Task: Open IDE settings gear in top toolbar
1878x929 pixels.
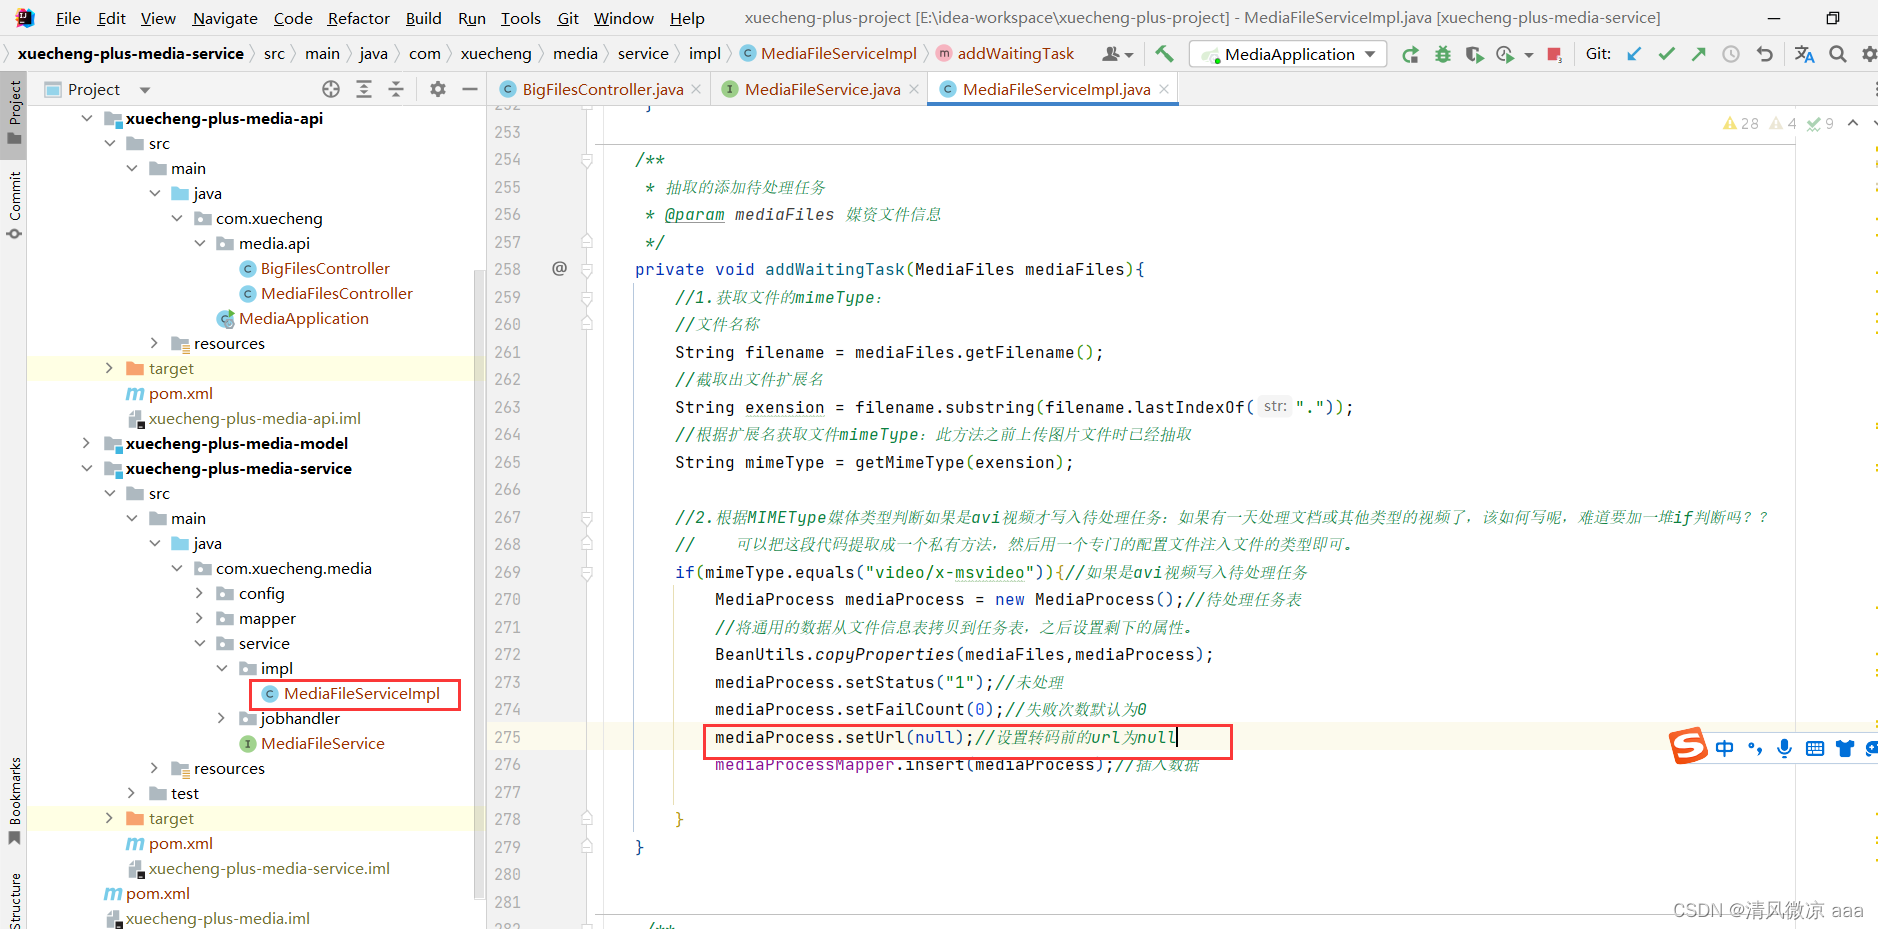Action: point(1869,54)
